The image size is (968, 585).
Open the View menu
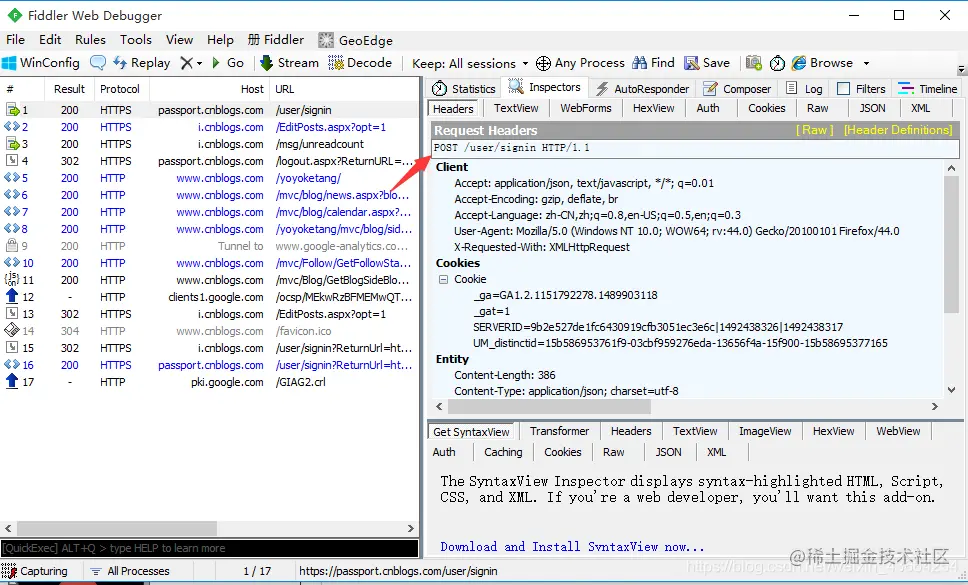(179, 40)
